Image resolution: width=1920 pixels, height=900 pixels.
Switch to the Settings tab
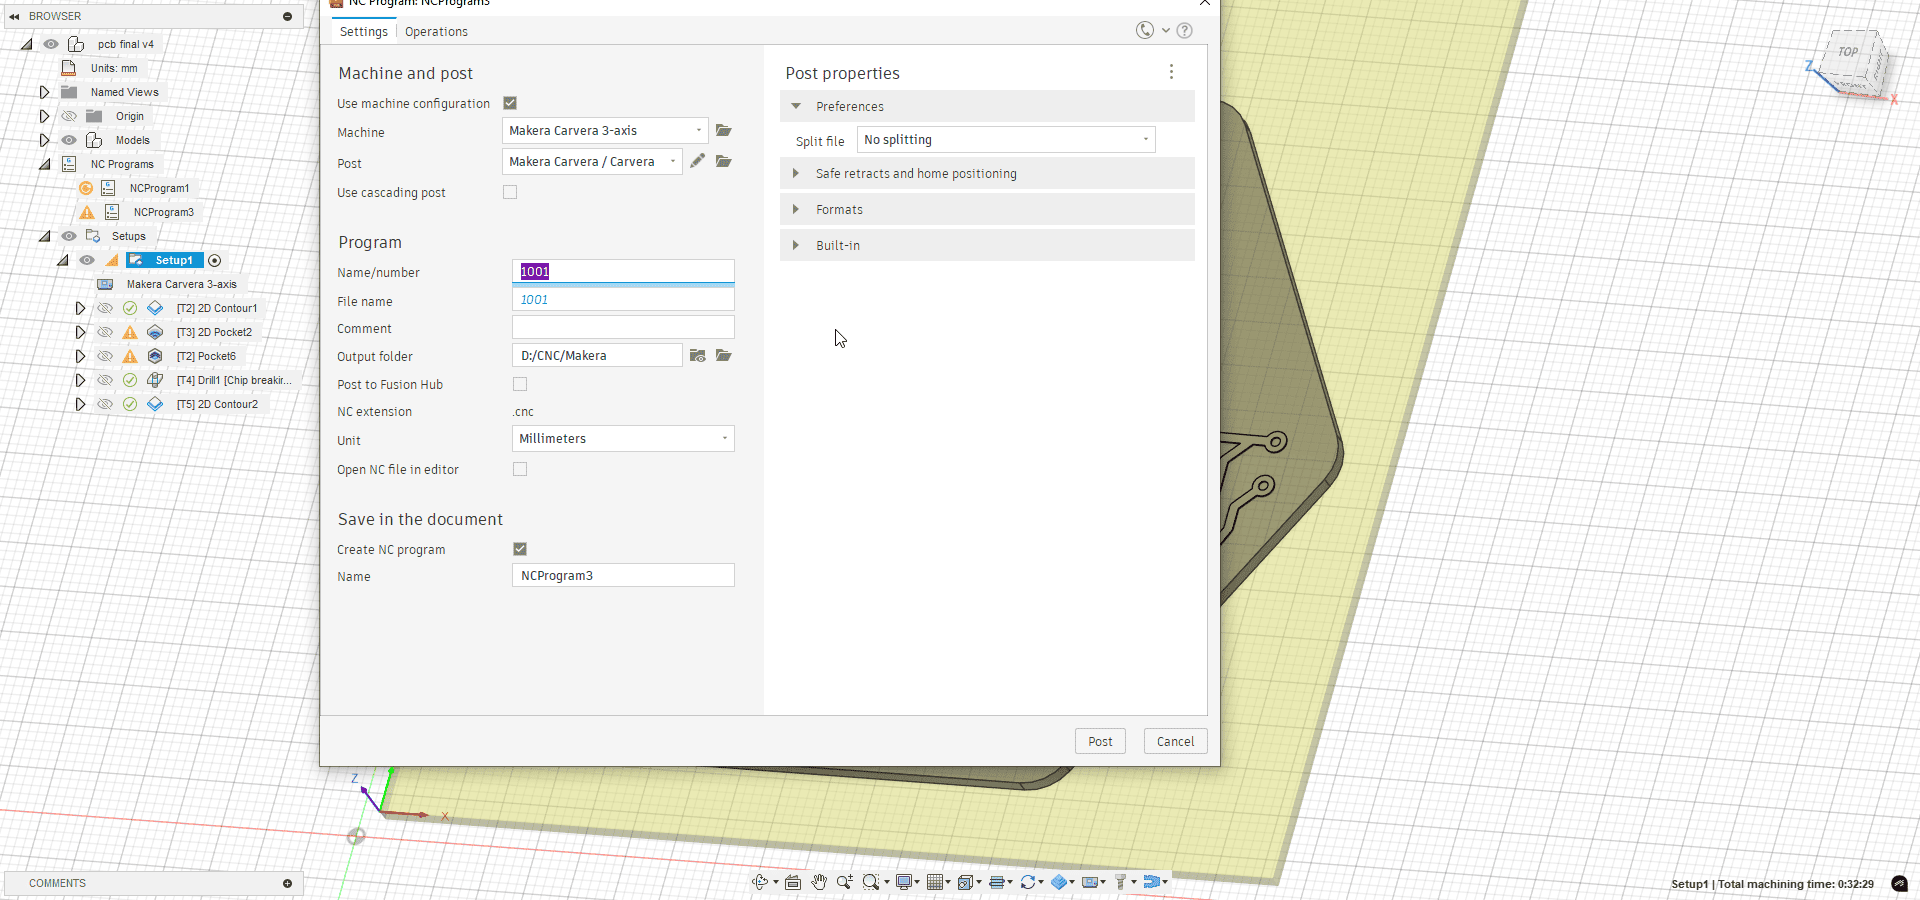(363, 32)
